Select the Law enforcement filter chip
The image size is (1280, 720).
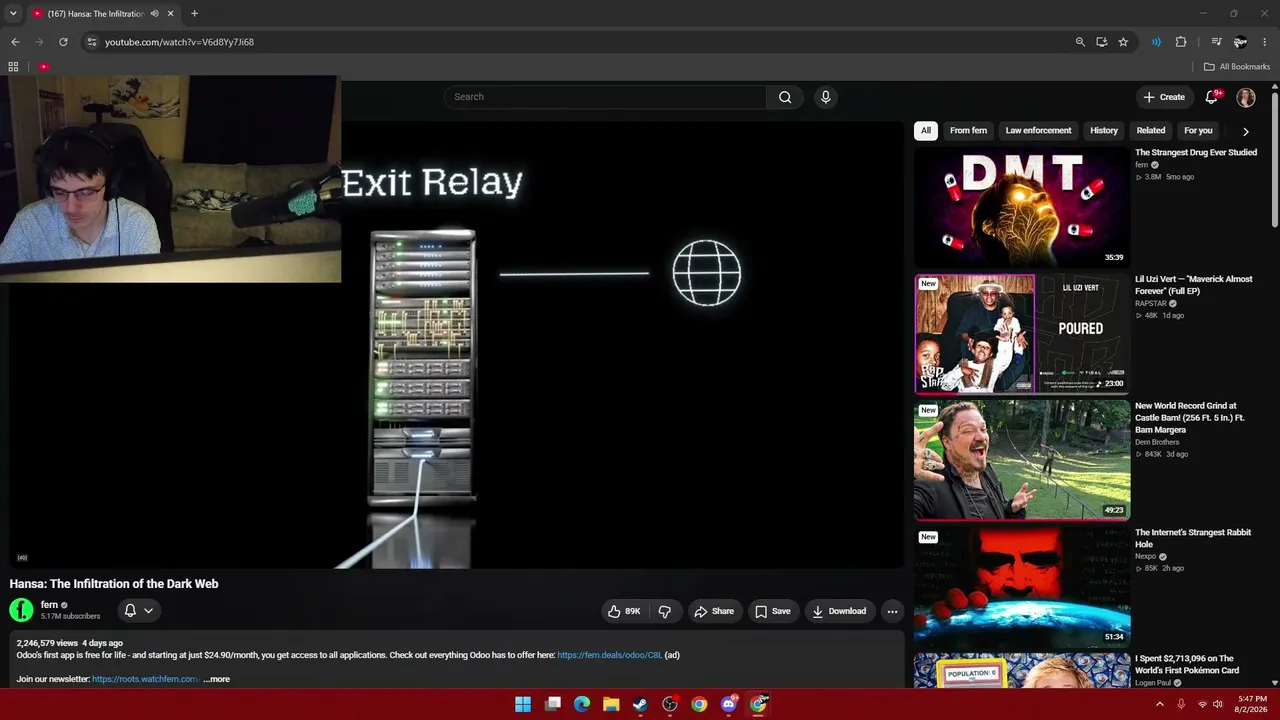click(x=1038, y=131)
